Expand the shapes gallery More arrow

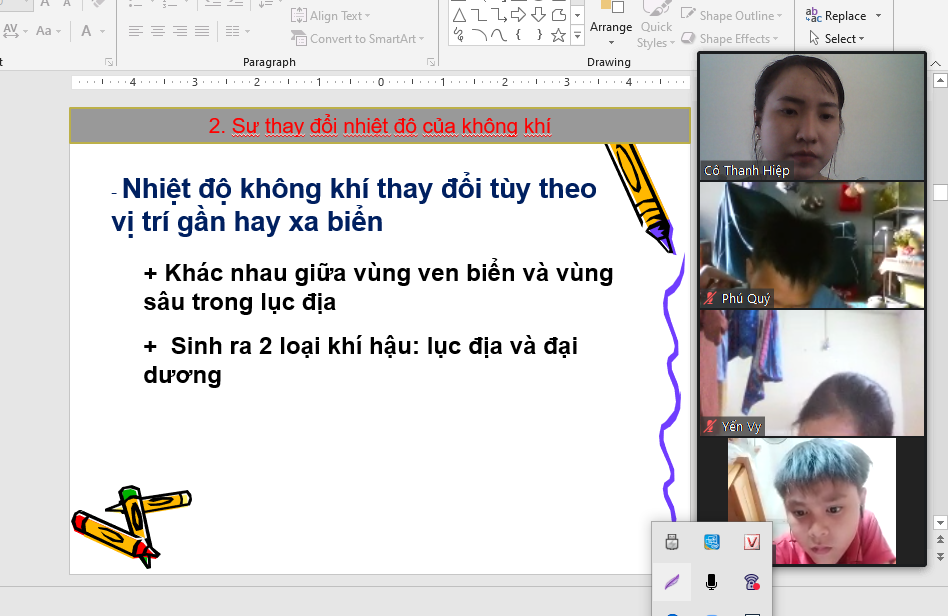point(577,36)
